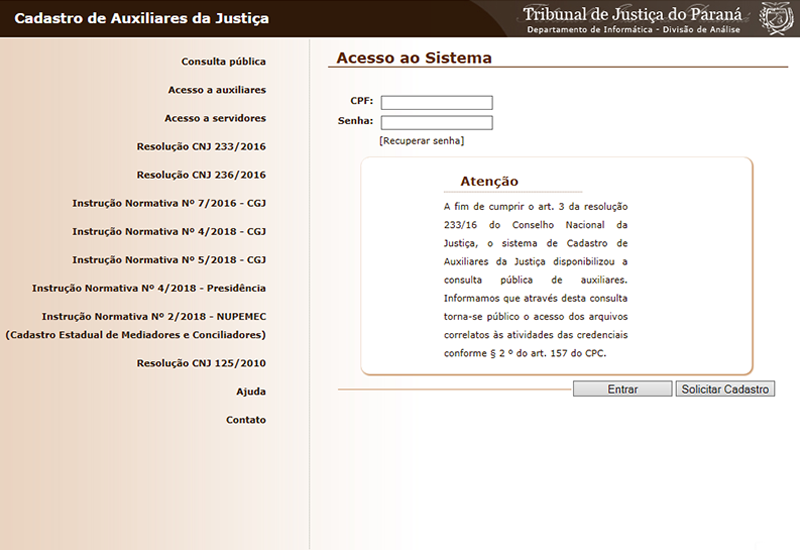Click Departamento de Informática - Divisão de Análise text
Viewport: 800px width, 550px height.
click(633, 30)
